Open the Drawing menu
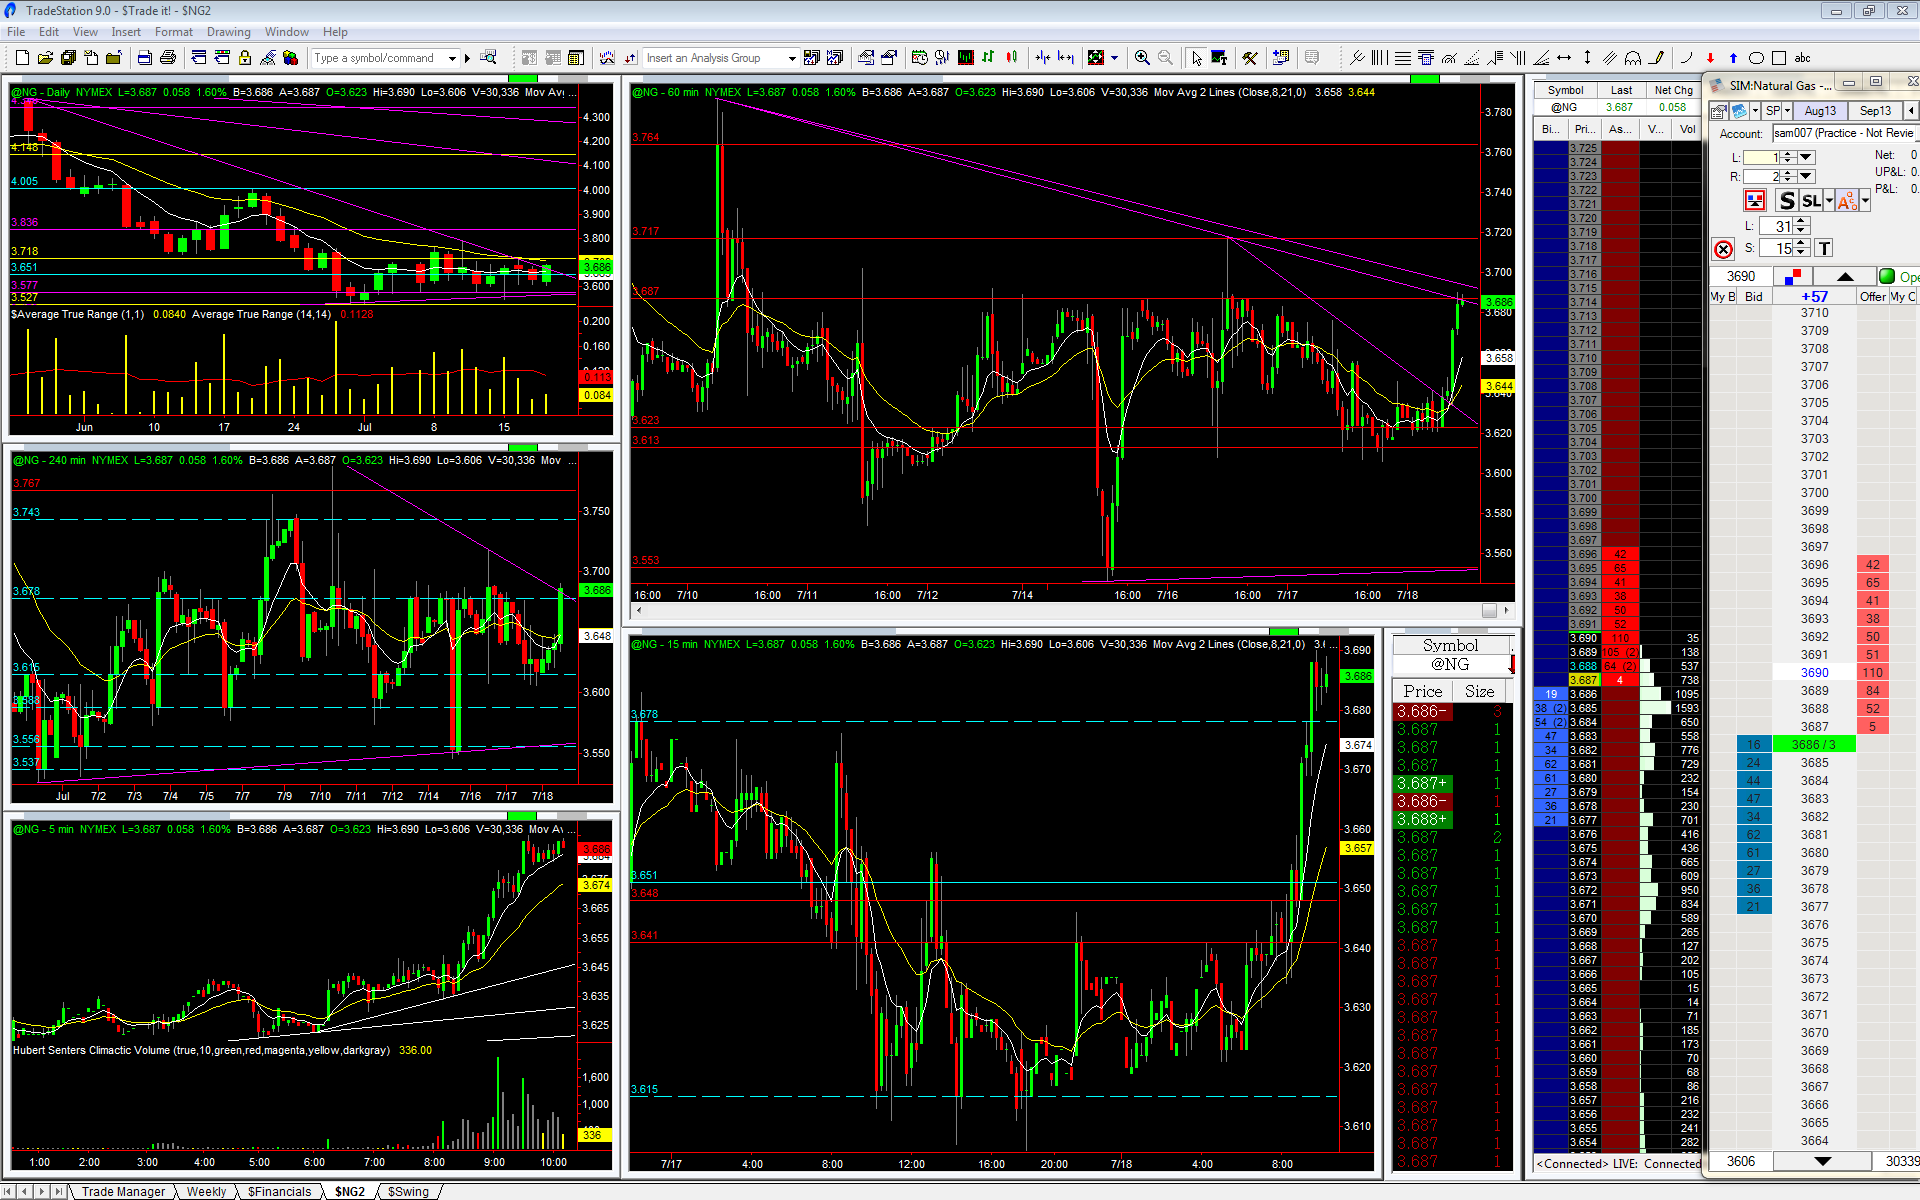This screenshot has width=1920, height=1200. pos(229,32)
